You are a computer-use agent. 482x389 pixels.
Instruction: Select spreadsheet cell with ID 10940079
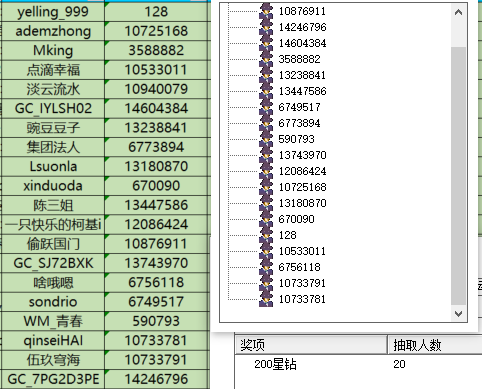tap(157, 89)
